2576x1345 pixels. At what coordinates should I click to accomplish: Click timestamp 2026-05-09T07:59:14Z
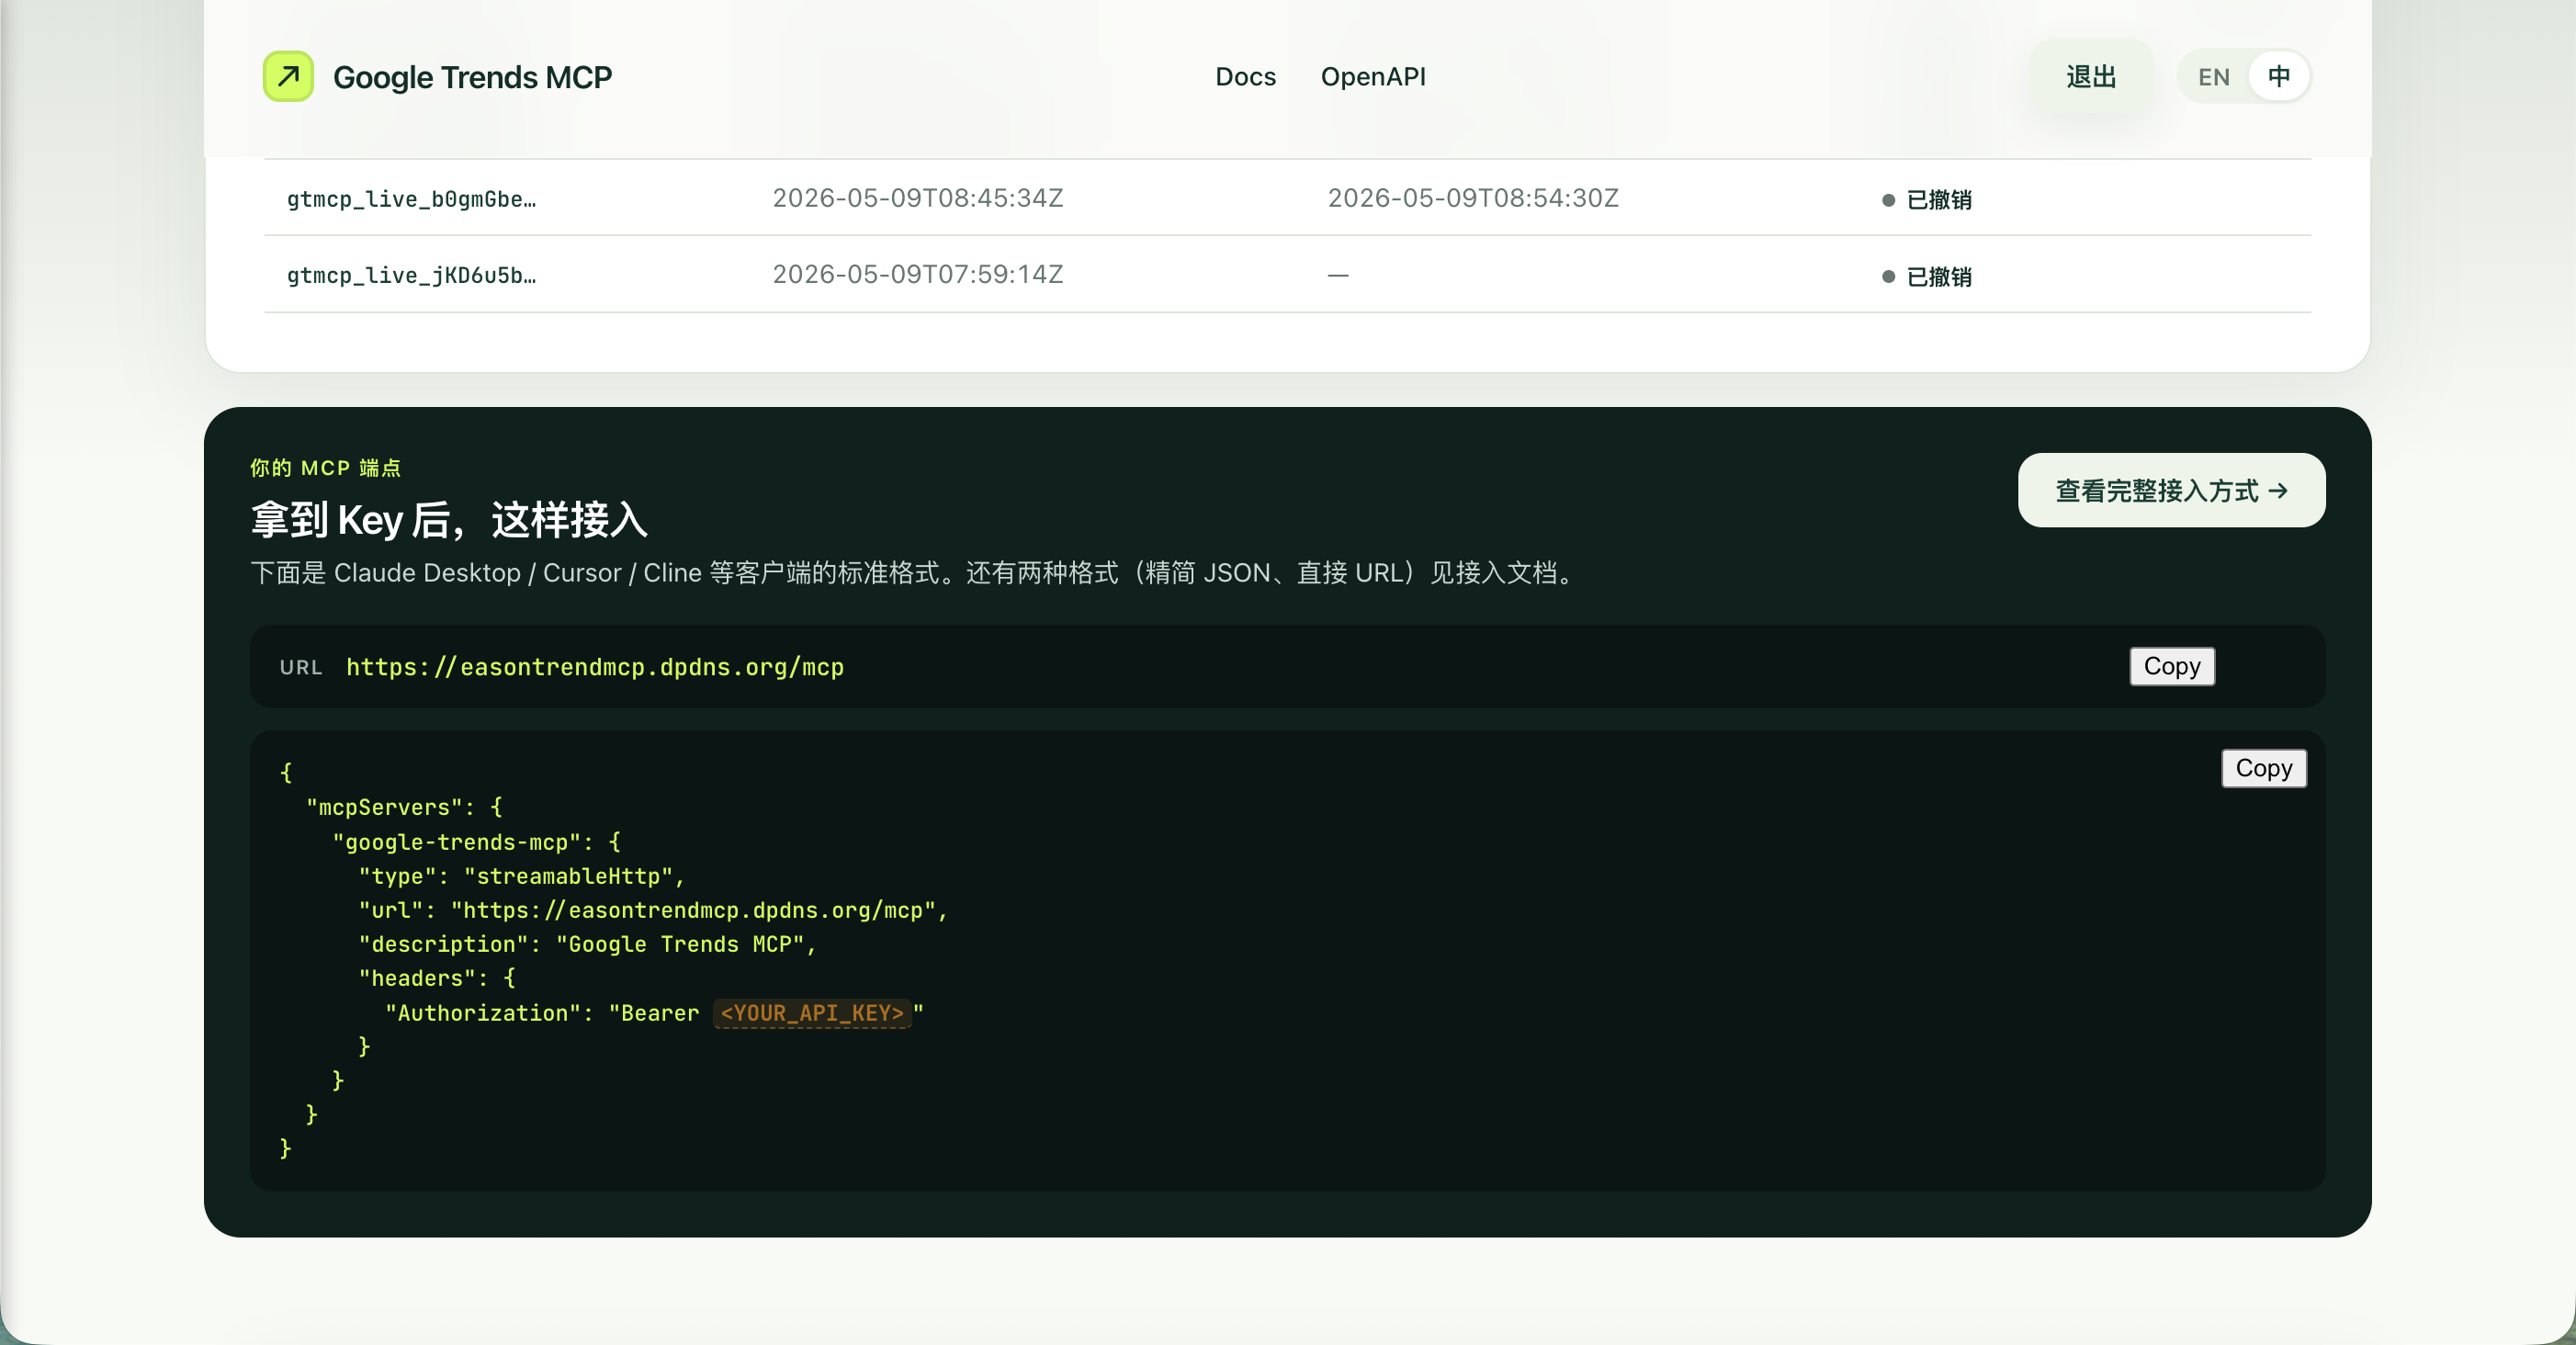point(918,274)
